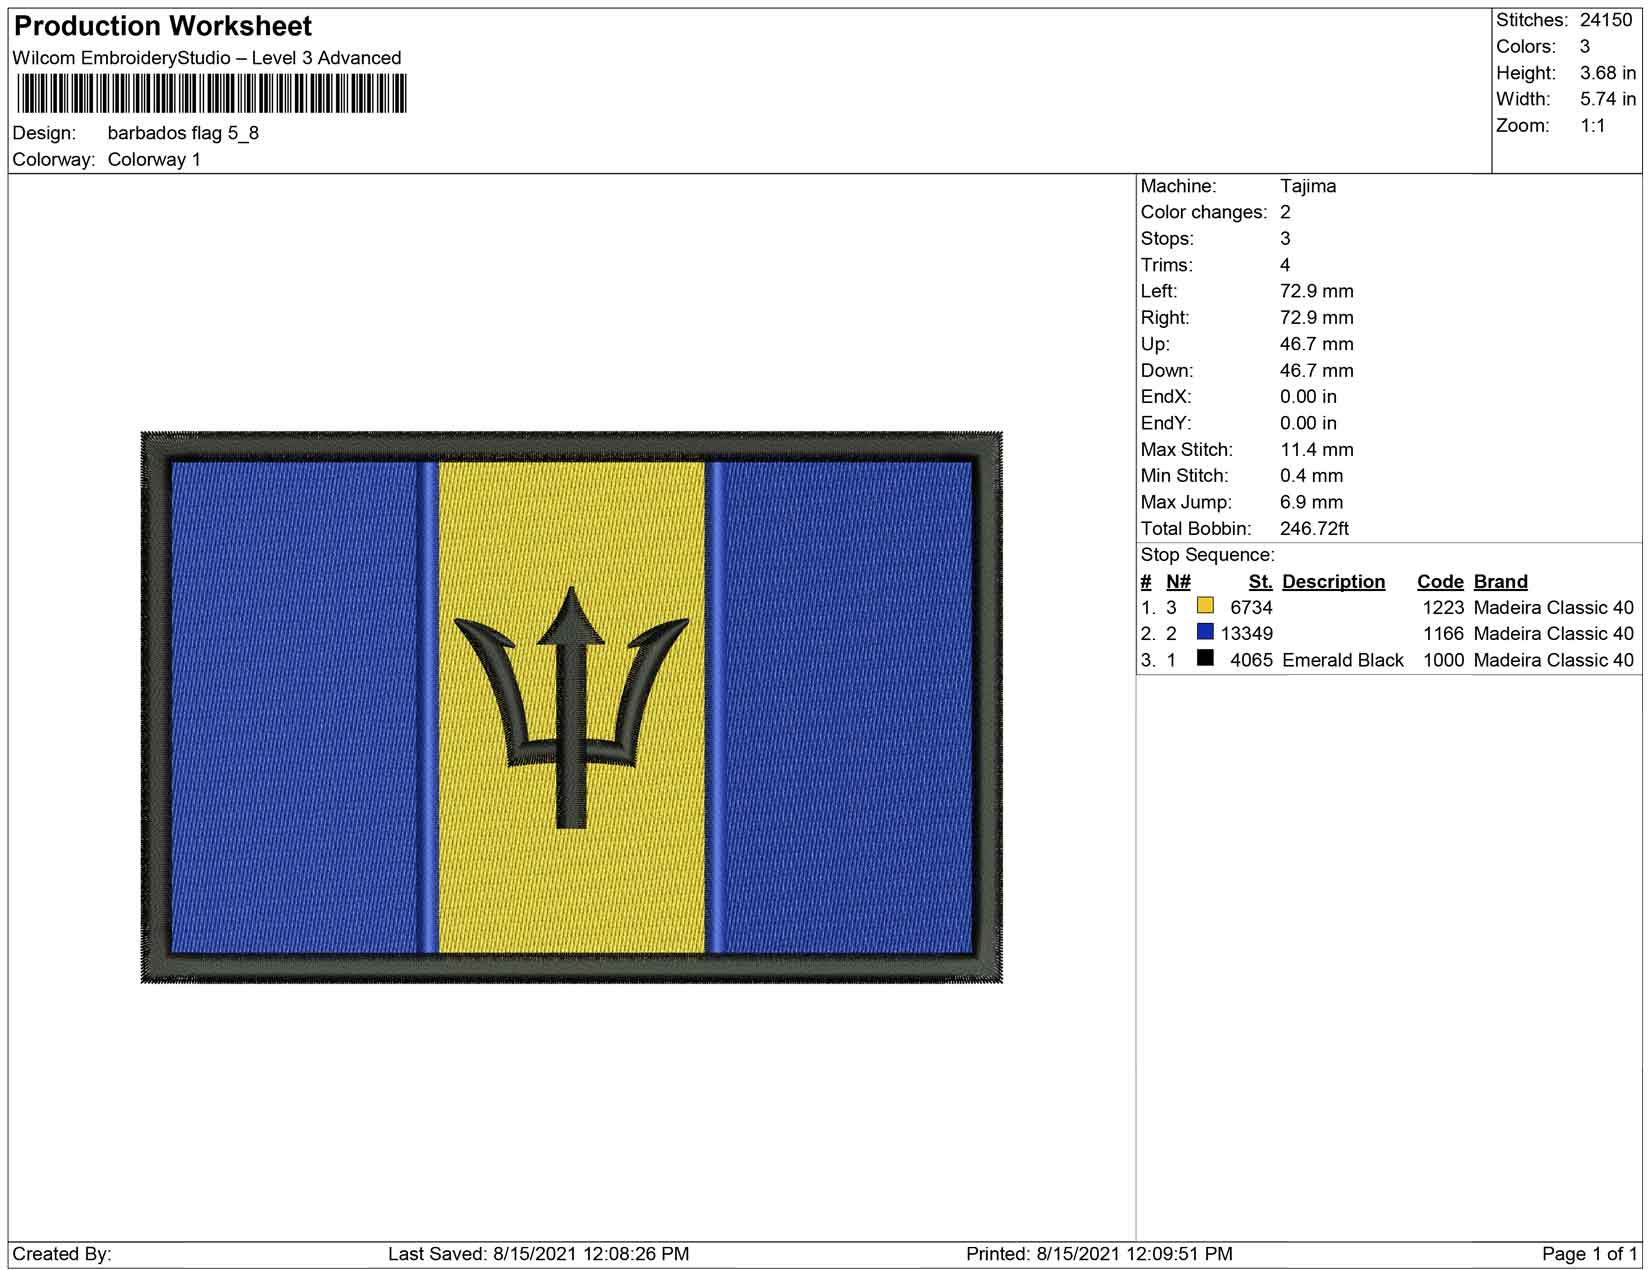Click the 'Trims:' label
1650x1270 pixels.
pos(1167,265)
